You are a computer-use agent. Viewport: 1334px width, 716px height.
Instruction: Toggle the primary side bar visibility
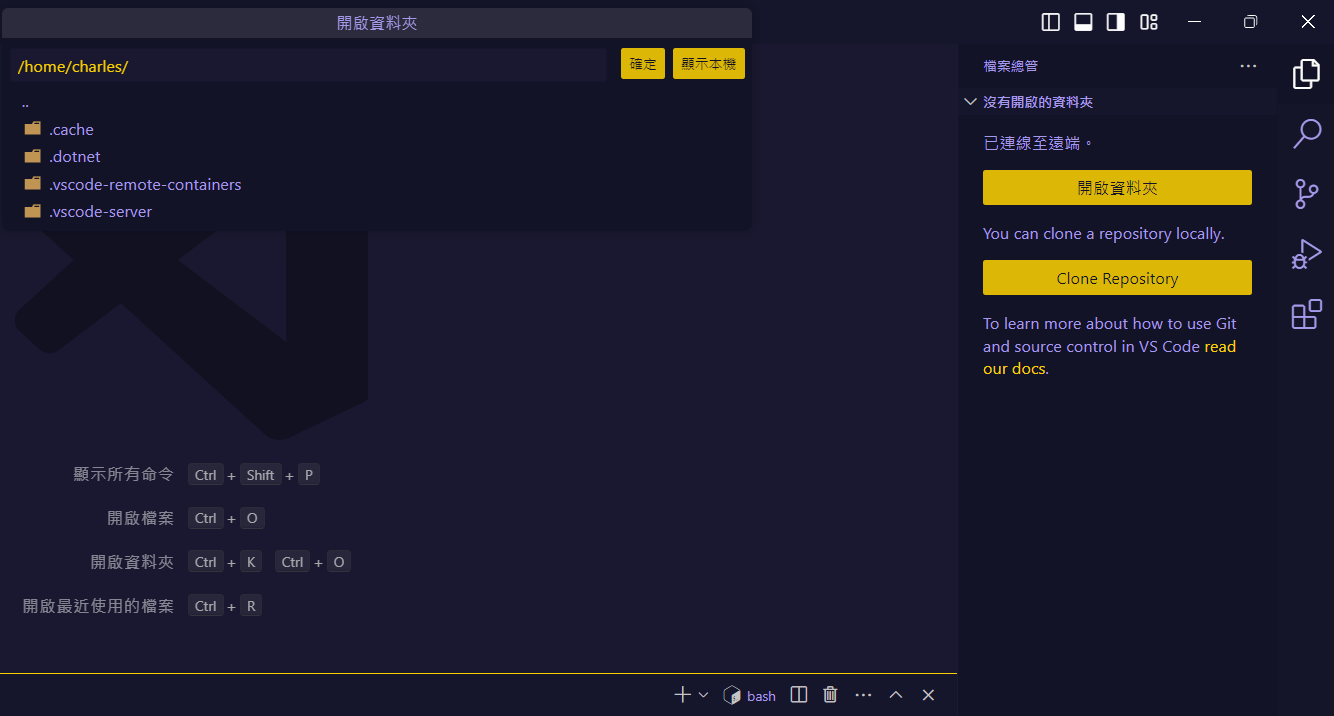click(1051, 22)
